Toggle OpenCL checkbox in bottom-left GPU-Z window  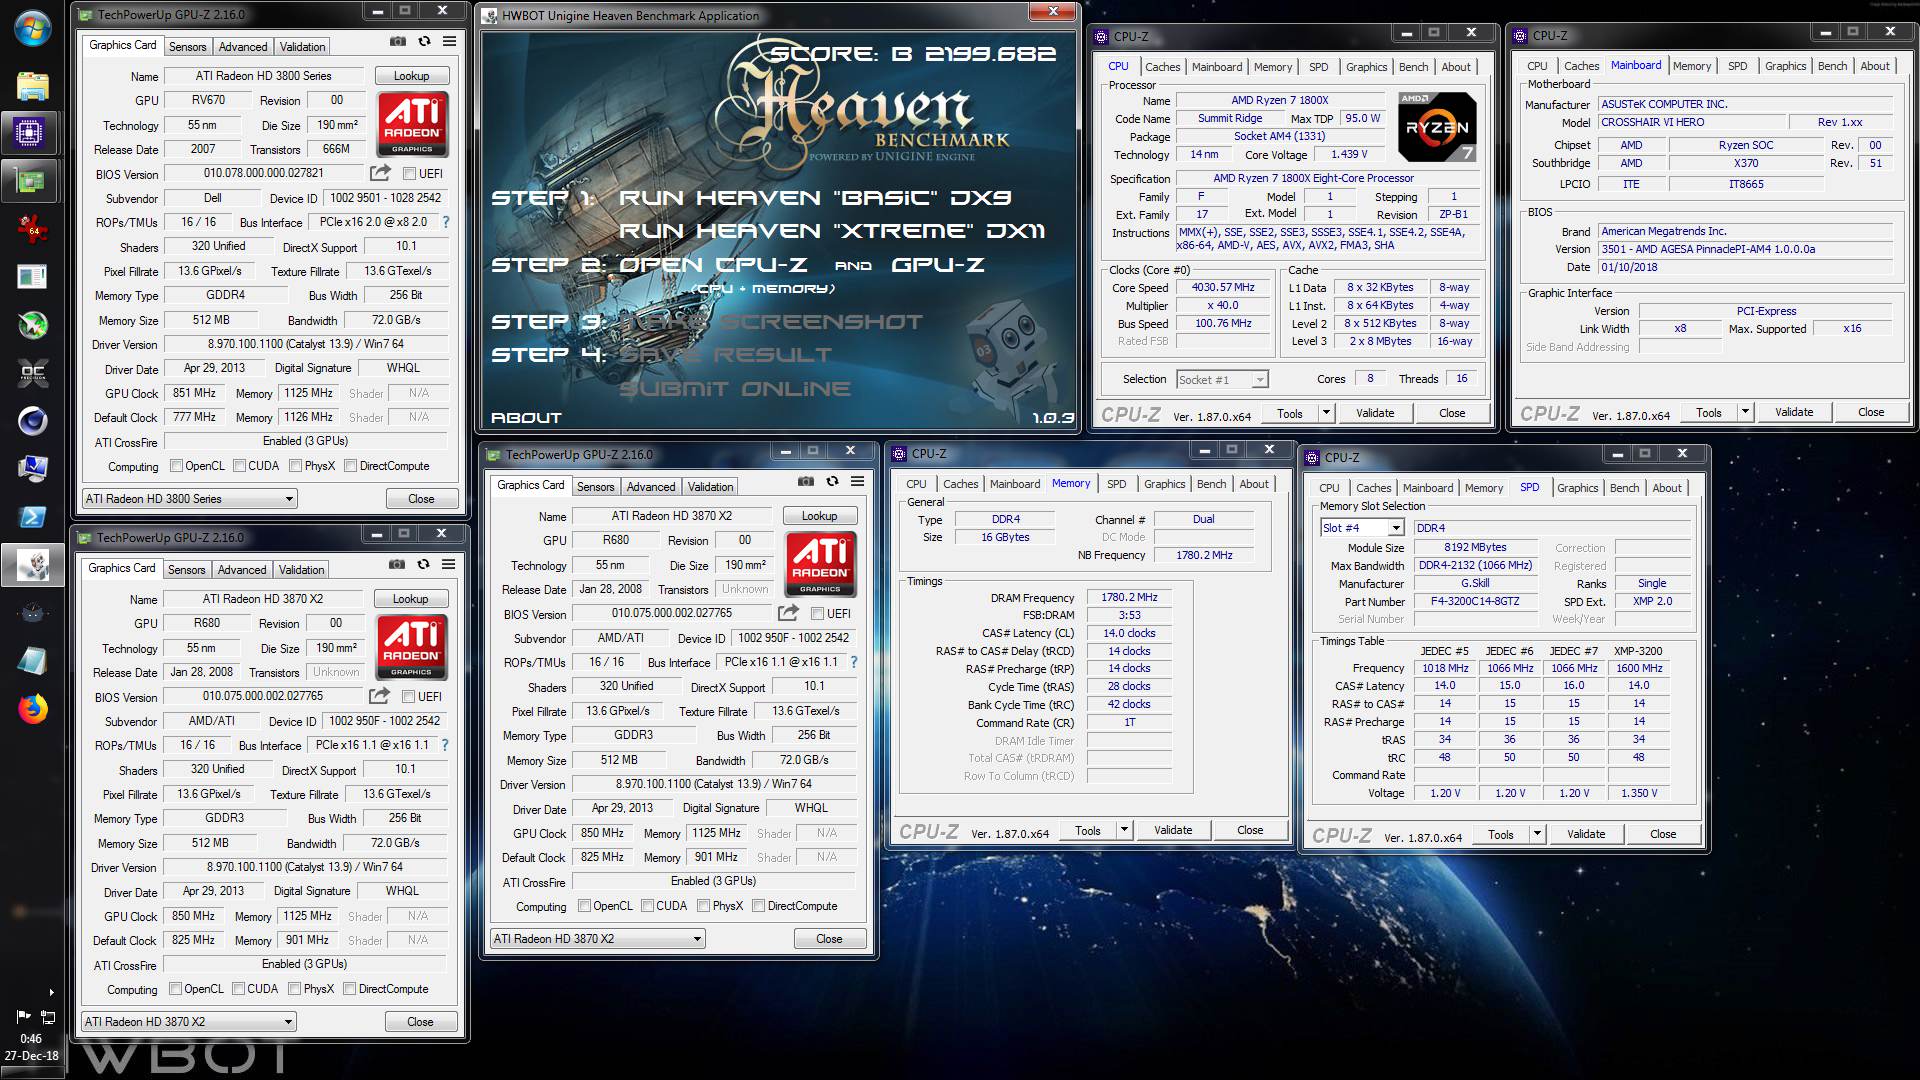click(175, 989)
